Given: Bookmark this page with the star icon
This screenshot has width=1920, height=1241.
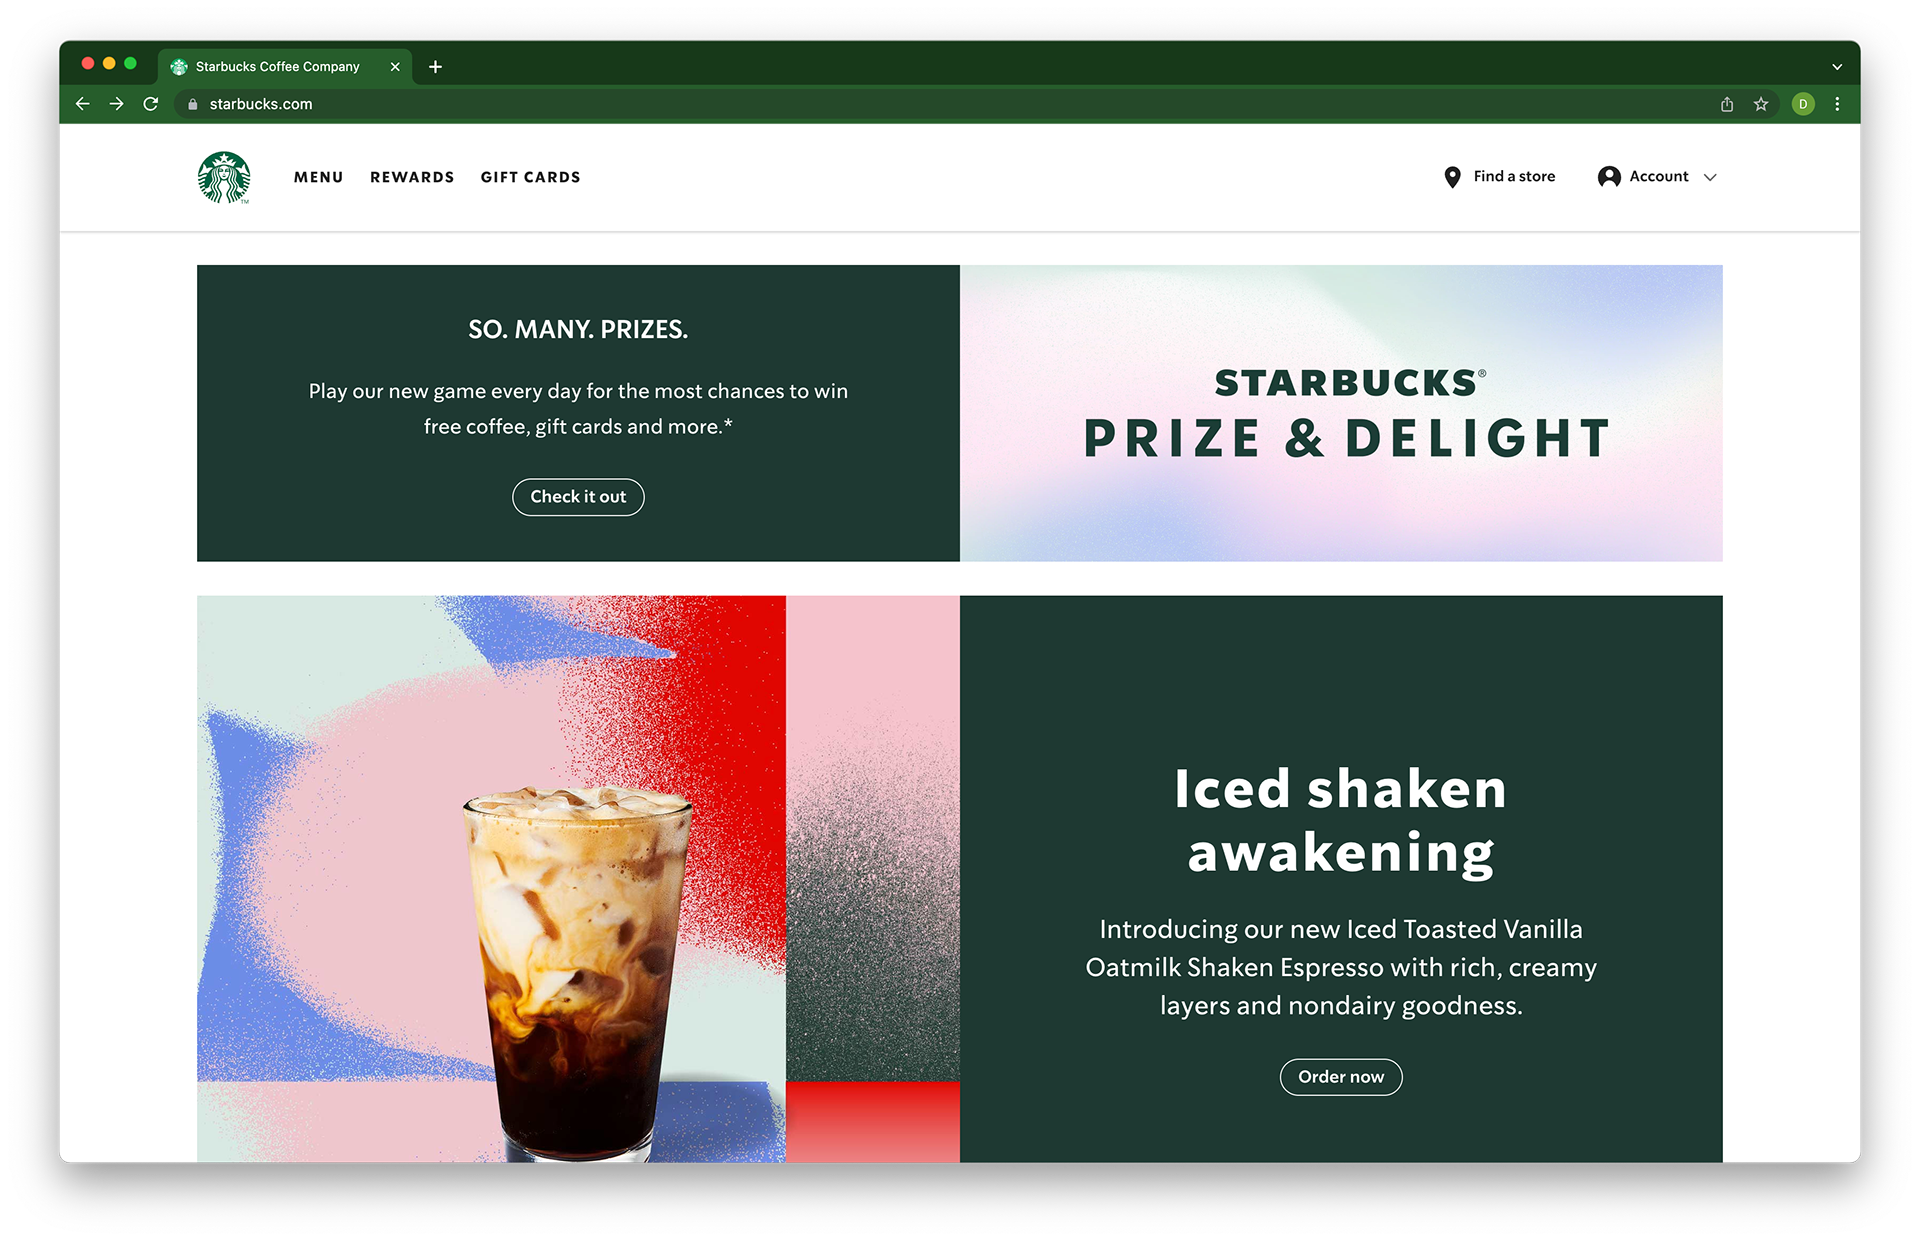Looking at the screenshot, I should [1761, 104].
